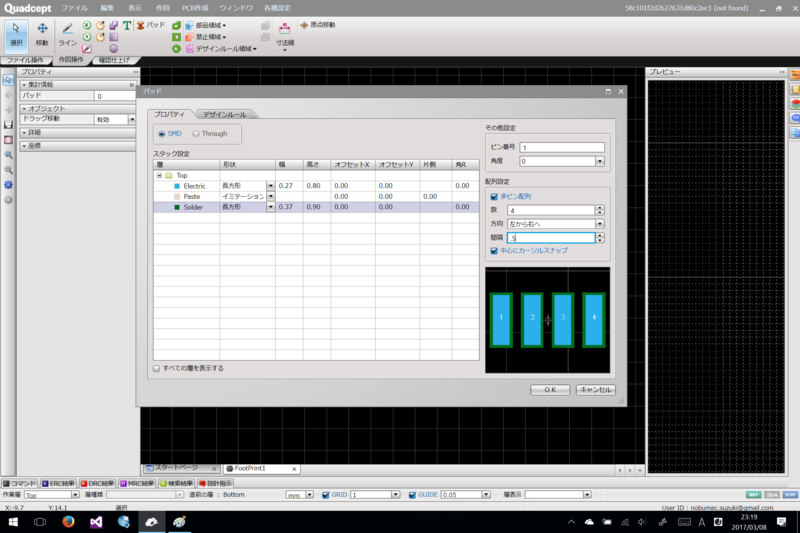Click 原点移動 origin move tool
800x533 pixels.
[x=317, y=25]
